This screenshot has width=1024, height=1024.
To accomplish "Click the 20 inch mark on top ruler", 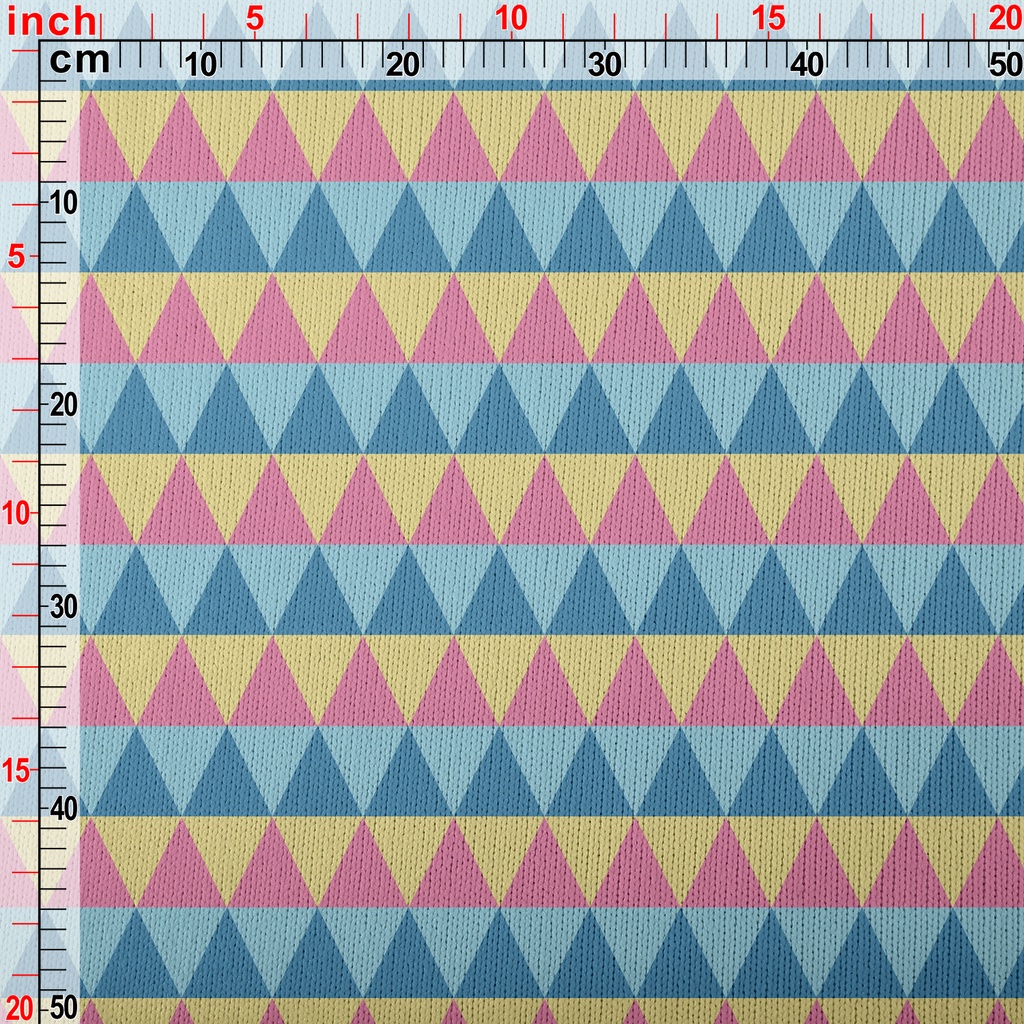I will [1003, 19].
